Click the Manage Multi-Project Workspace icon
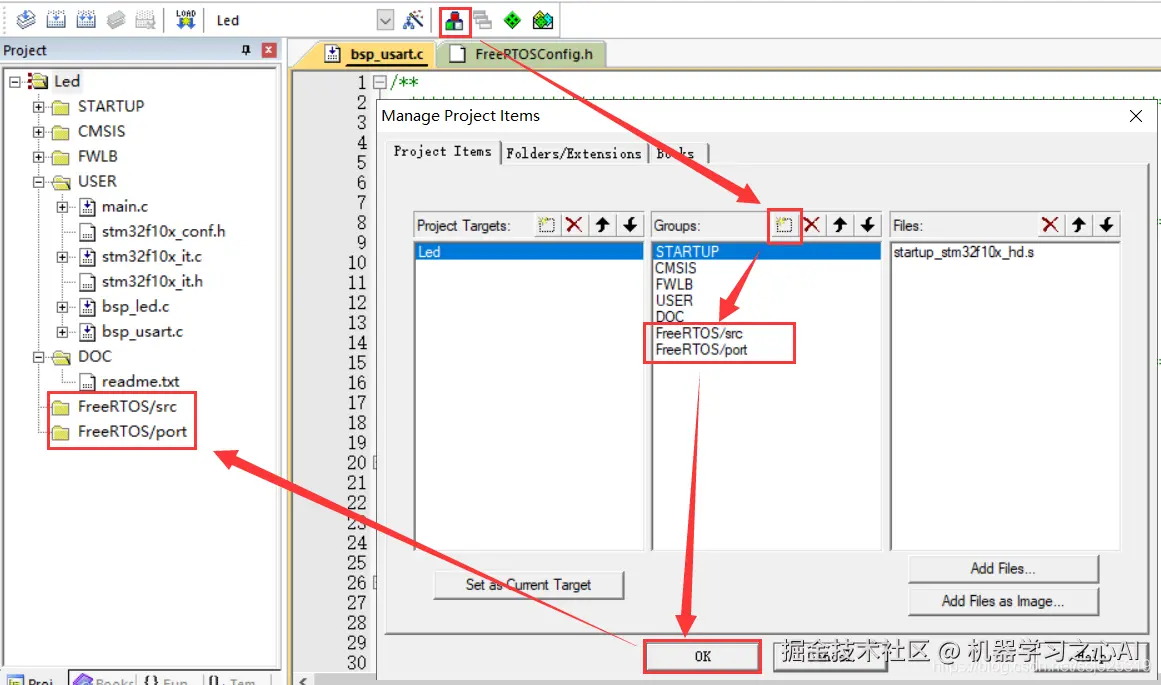The width and height of the screenshot is (1161, 685). click(483, 20)
